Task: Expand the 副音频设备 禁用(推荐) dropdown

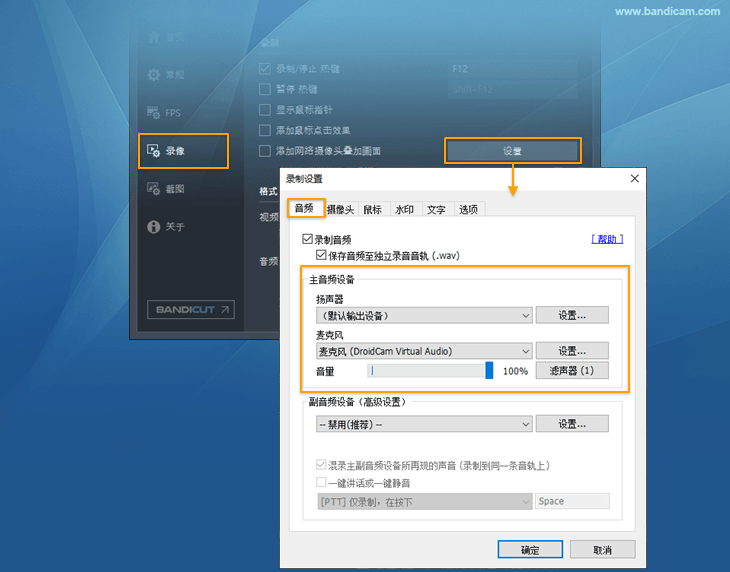Action: point(424,424)
